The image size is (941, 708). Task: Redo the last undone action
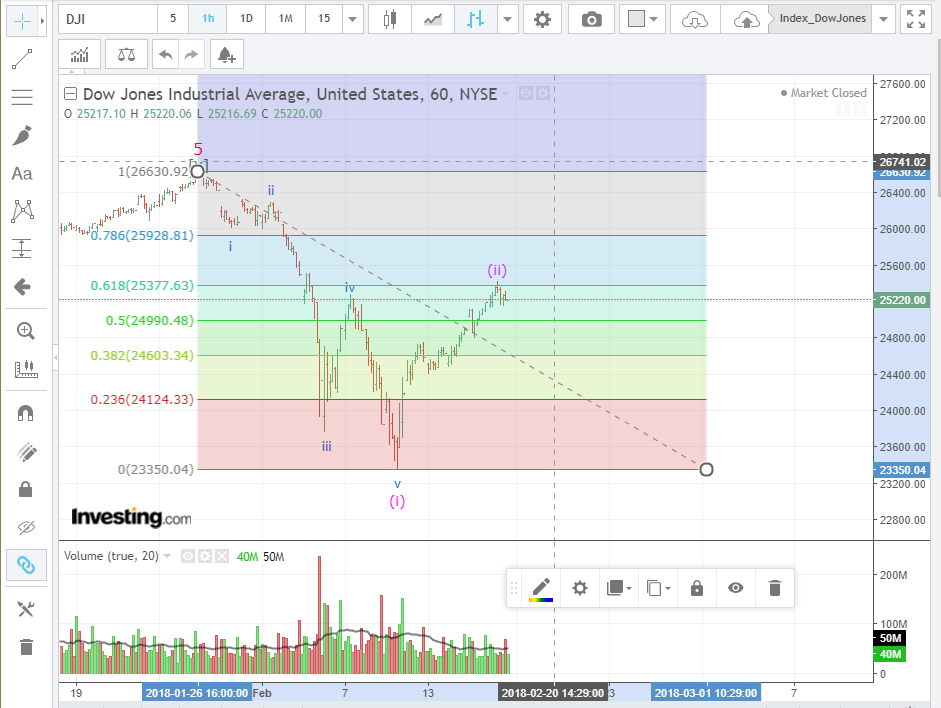pyautogui.click(x=191, y=55)
